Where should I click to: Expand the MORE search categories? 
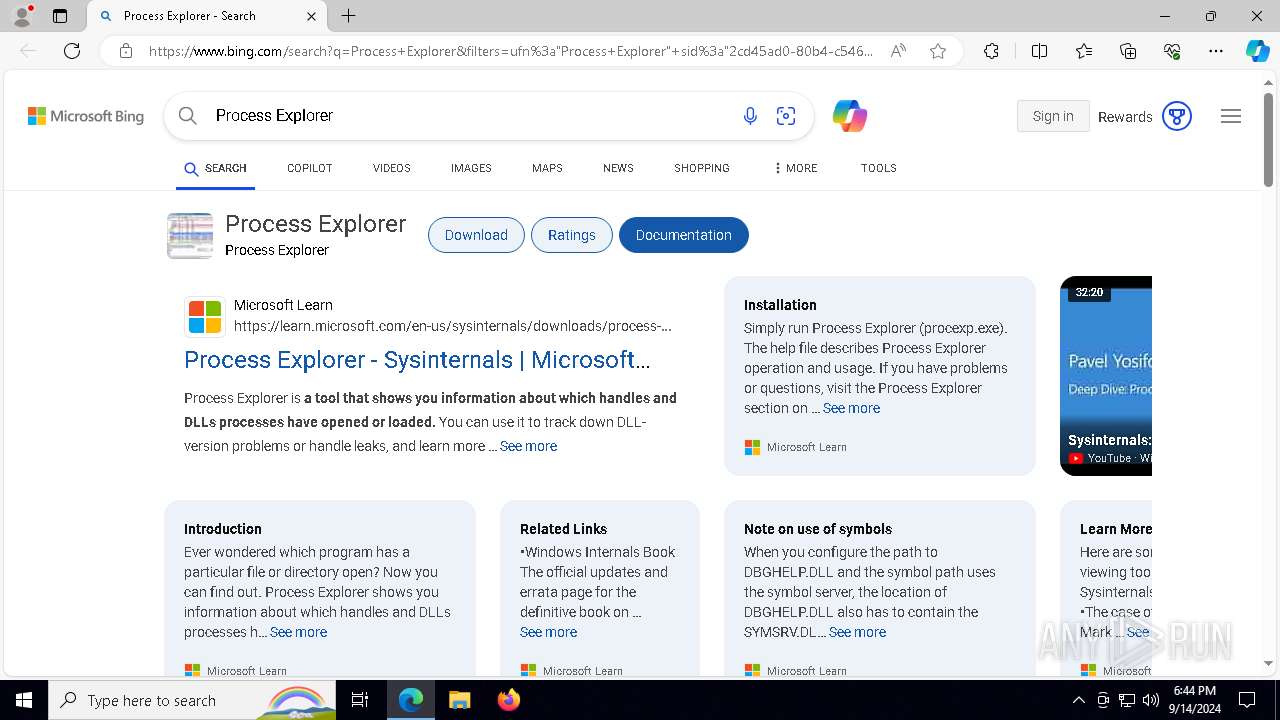[x=795, y=168]
